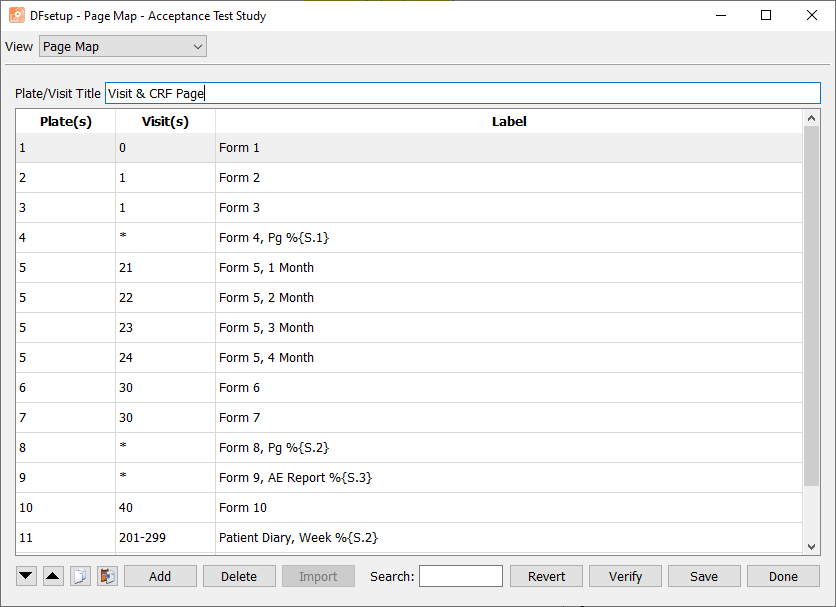Click the Done button
Image resolution: width=836 pixels, height=607 pixels.
click(x=783, y=576)
